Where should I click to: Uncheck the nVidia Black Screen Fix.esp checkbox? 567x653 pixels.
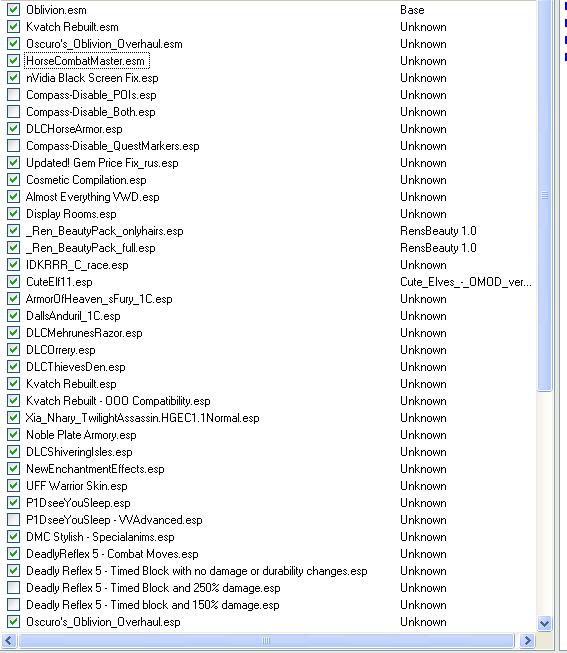click(x=13, y=77)
